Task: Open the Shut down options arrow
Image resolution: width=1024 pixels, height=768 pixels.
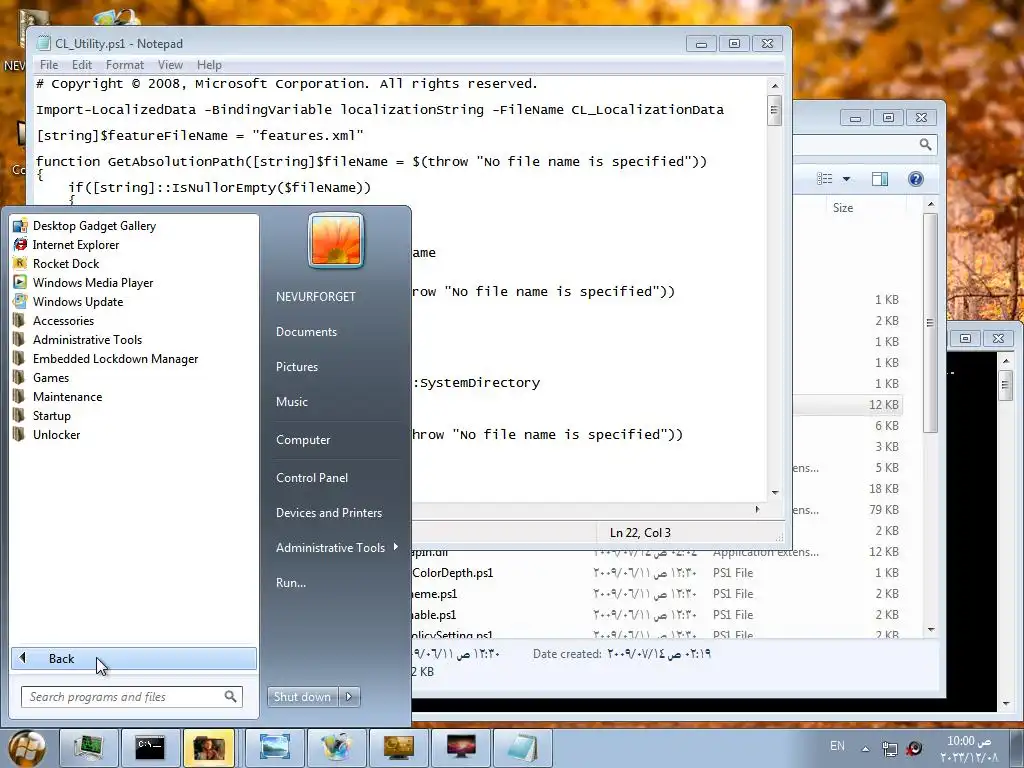Action: click(349, 697)
